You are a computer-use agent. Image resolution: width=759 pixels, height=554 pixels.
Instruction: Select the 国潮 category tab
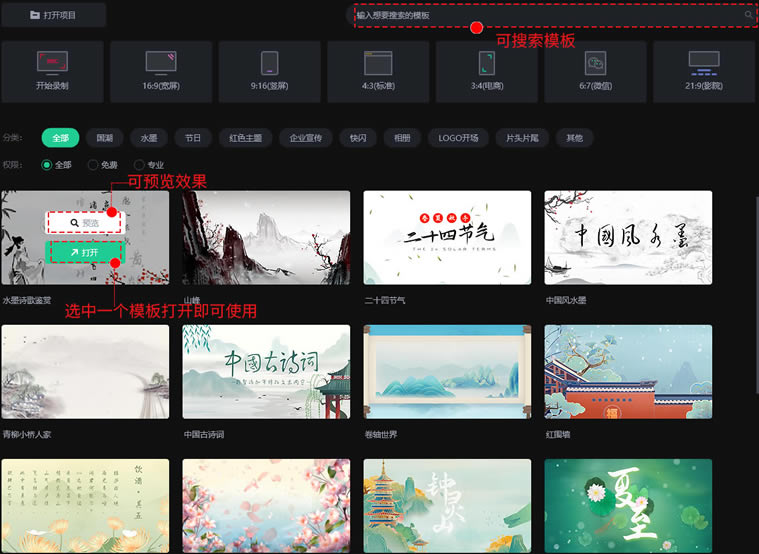click(x=105, y=138)
